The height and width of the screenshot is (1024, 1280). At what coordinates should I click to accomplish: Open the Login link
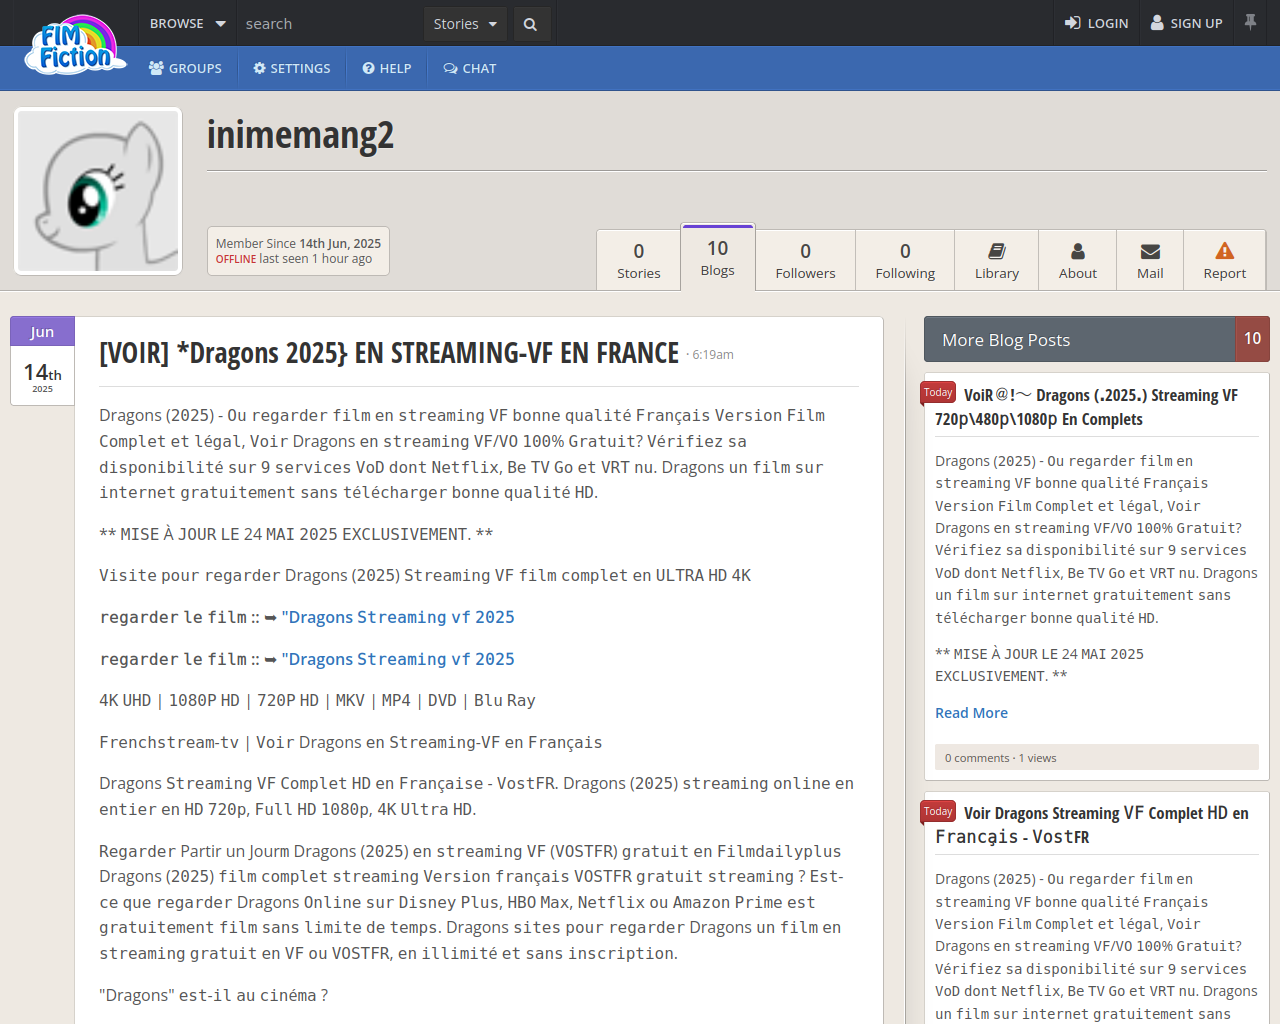point(1096,23)
